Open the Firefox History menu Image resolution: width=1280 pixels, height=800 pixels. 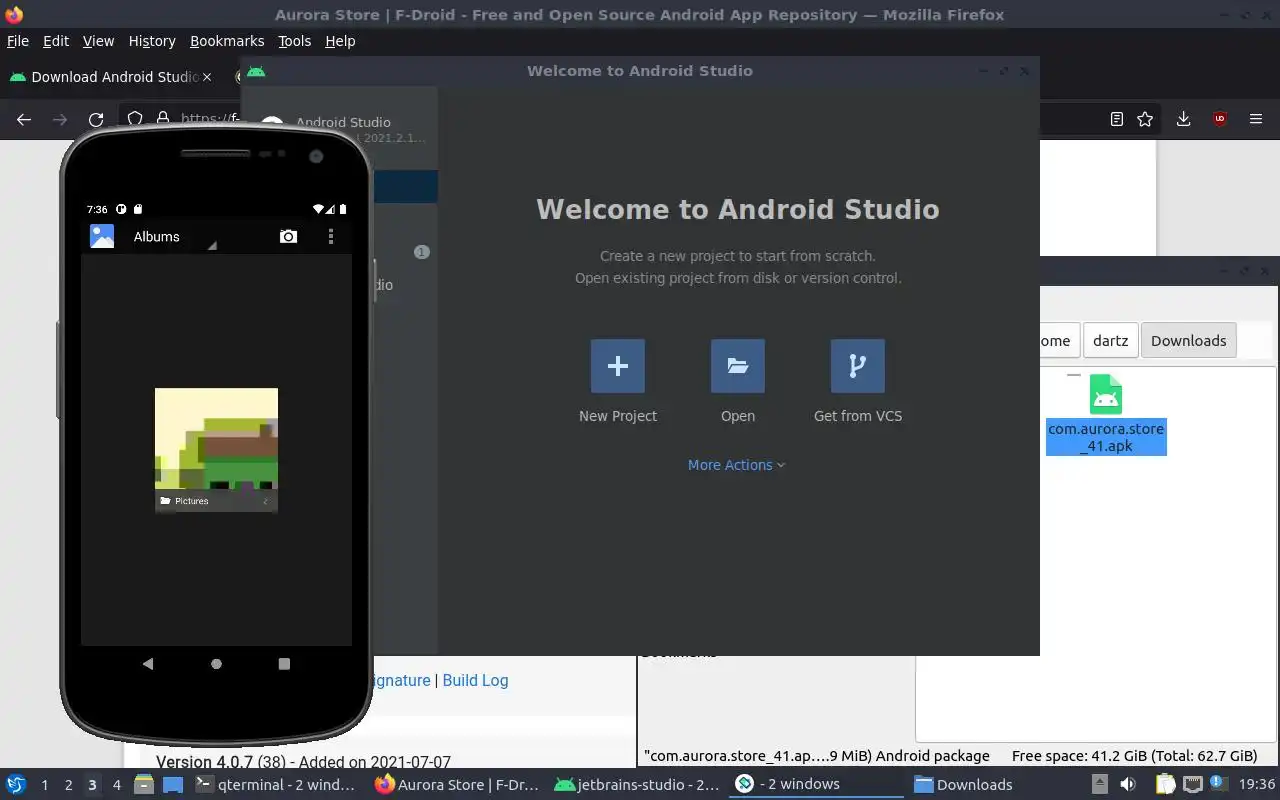coord(152,41)
